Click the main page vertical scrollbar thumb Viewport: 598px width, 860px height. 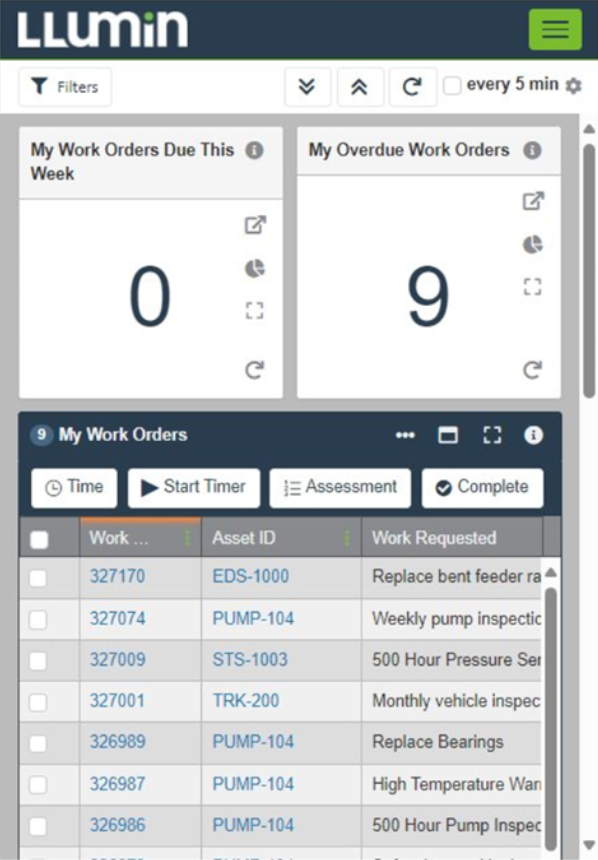point(589,271)
